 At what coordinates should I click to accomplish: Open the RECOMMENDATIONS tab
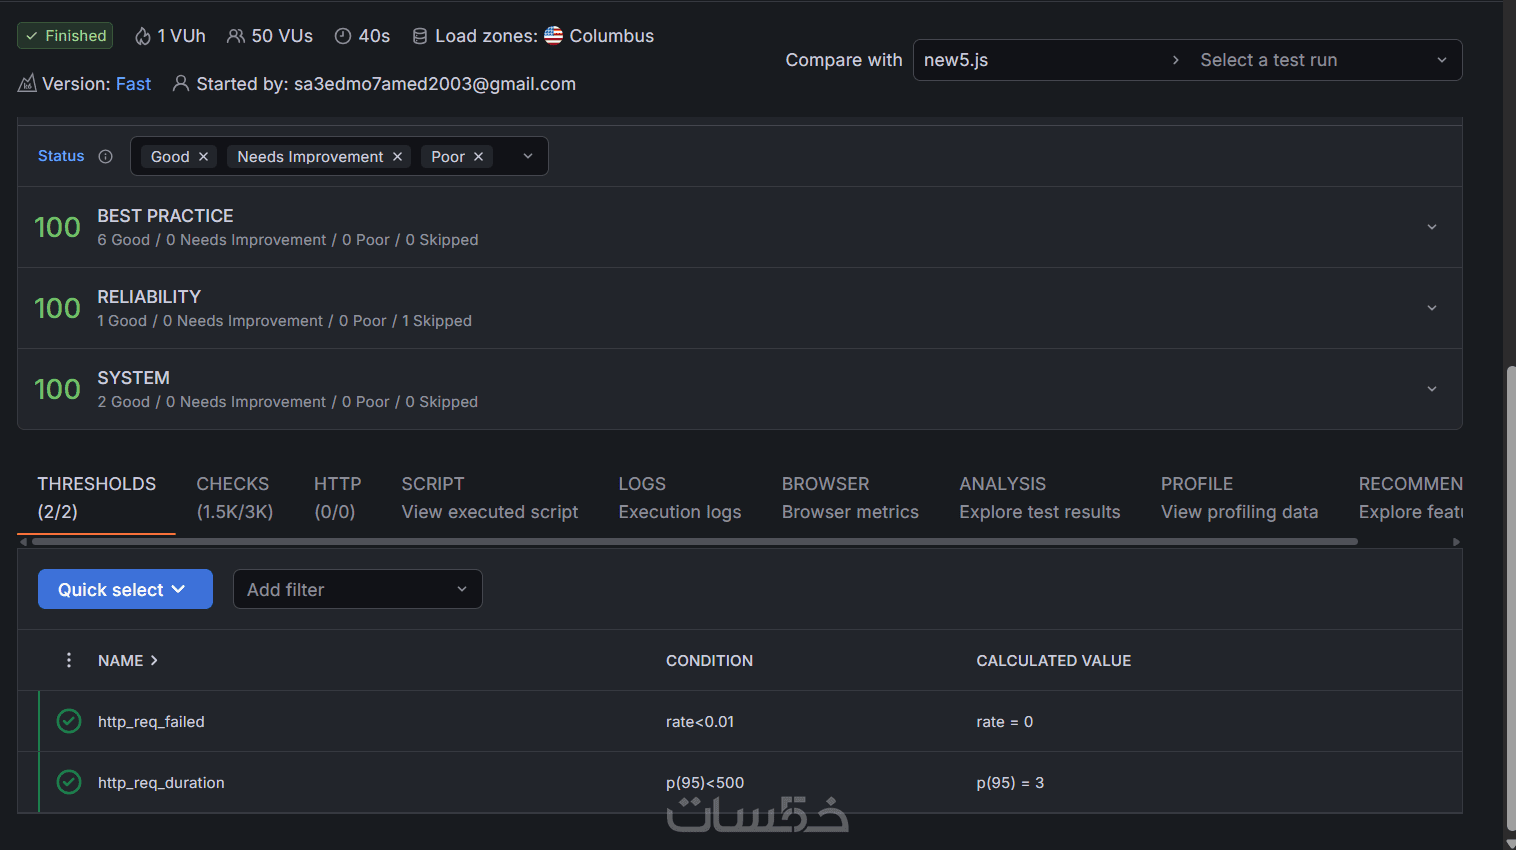(1410, 497)
